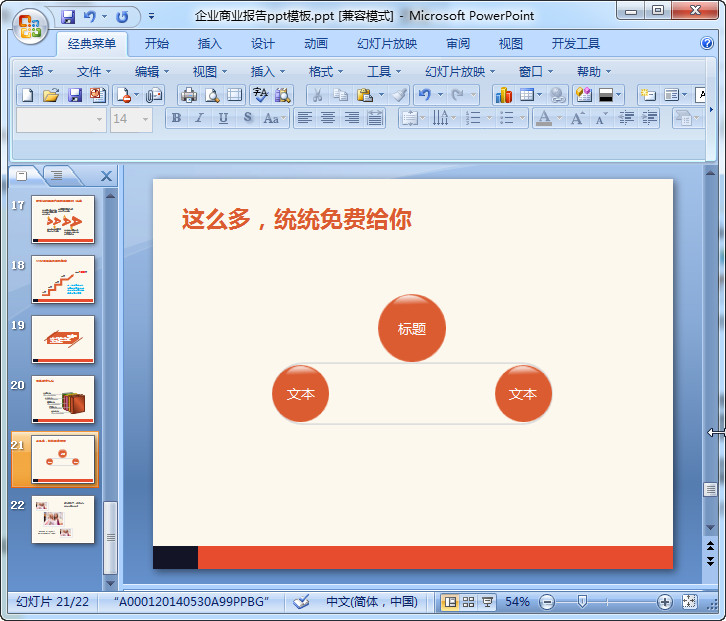
Task: Click the 标题 circle on slide
Action: [x=412, y=328]
